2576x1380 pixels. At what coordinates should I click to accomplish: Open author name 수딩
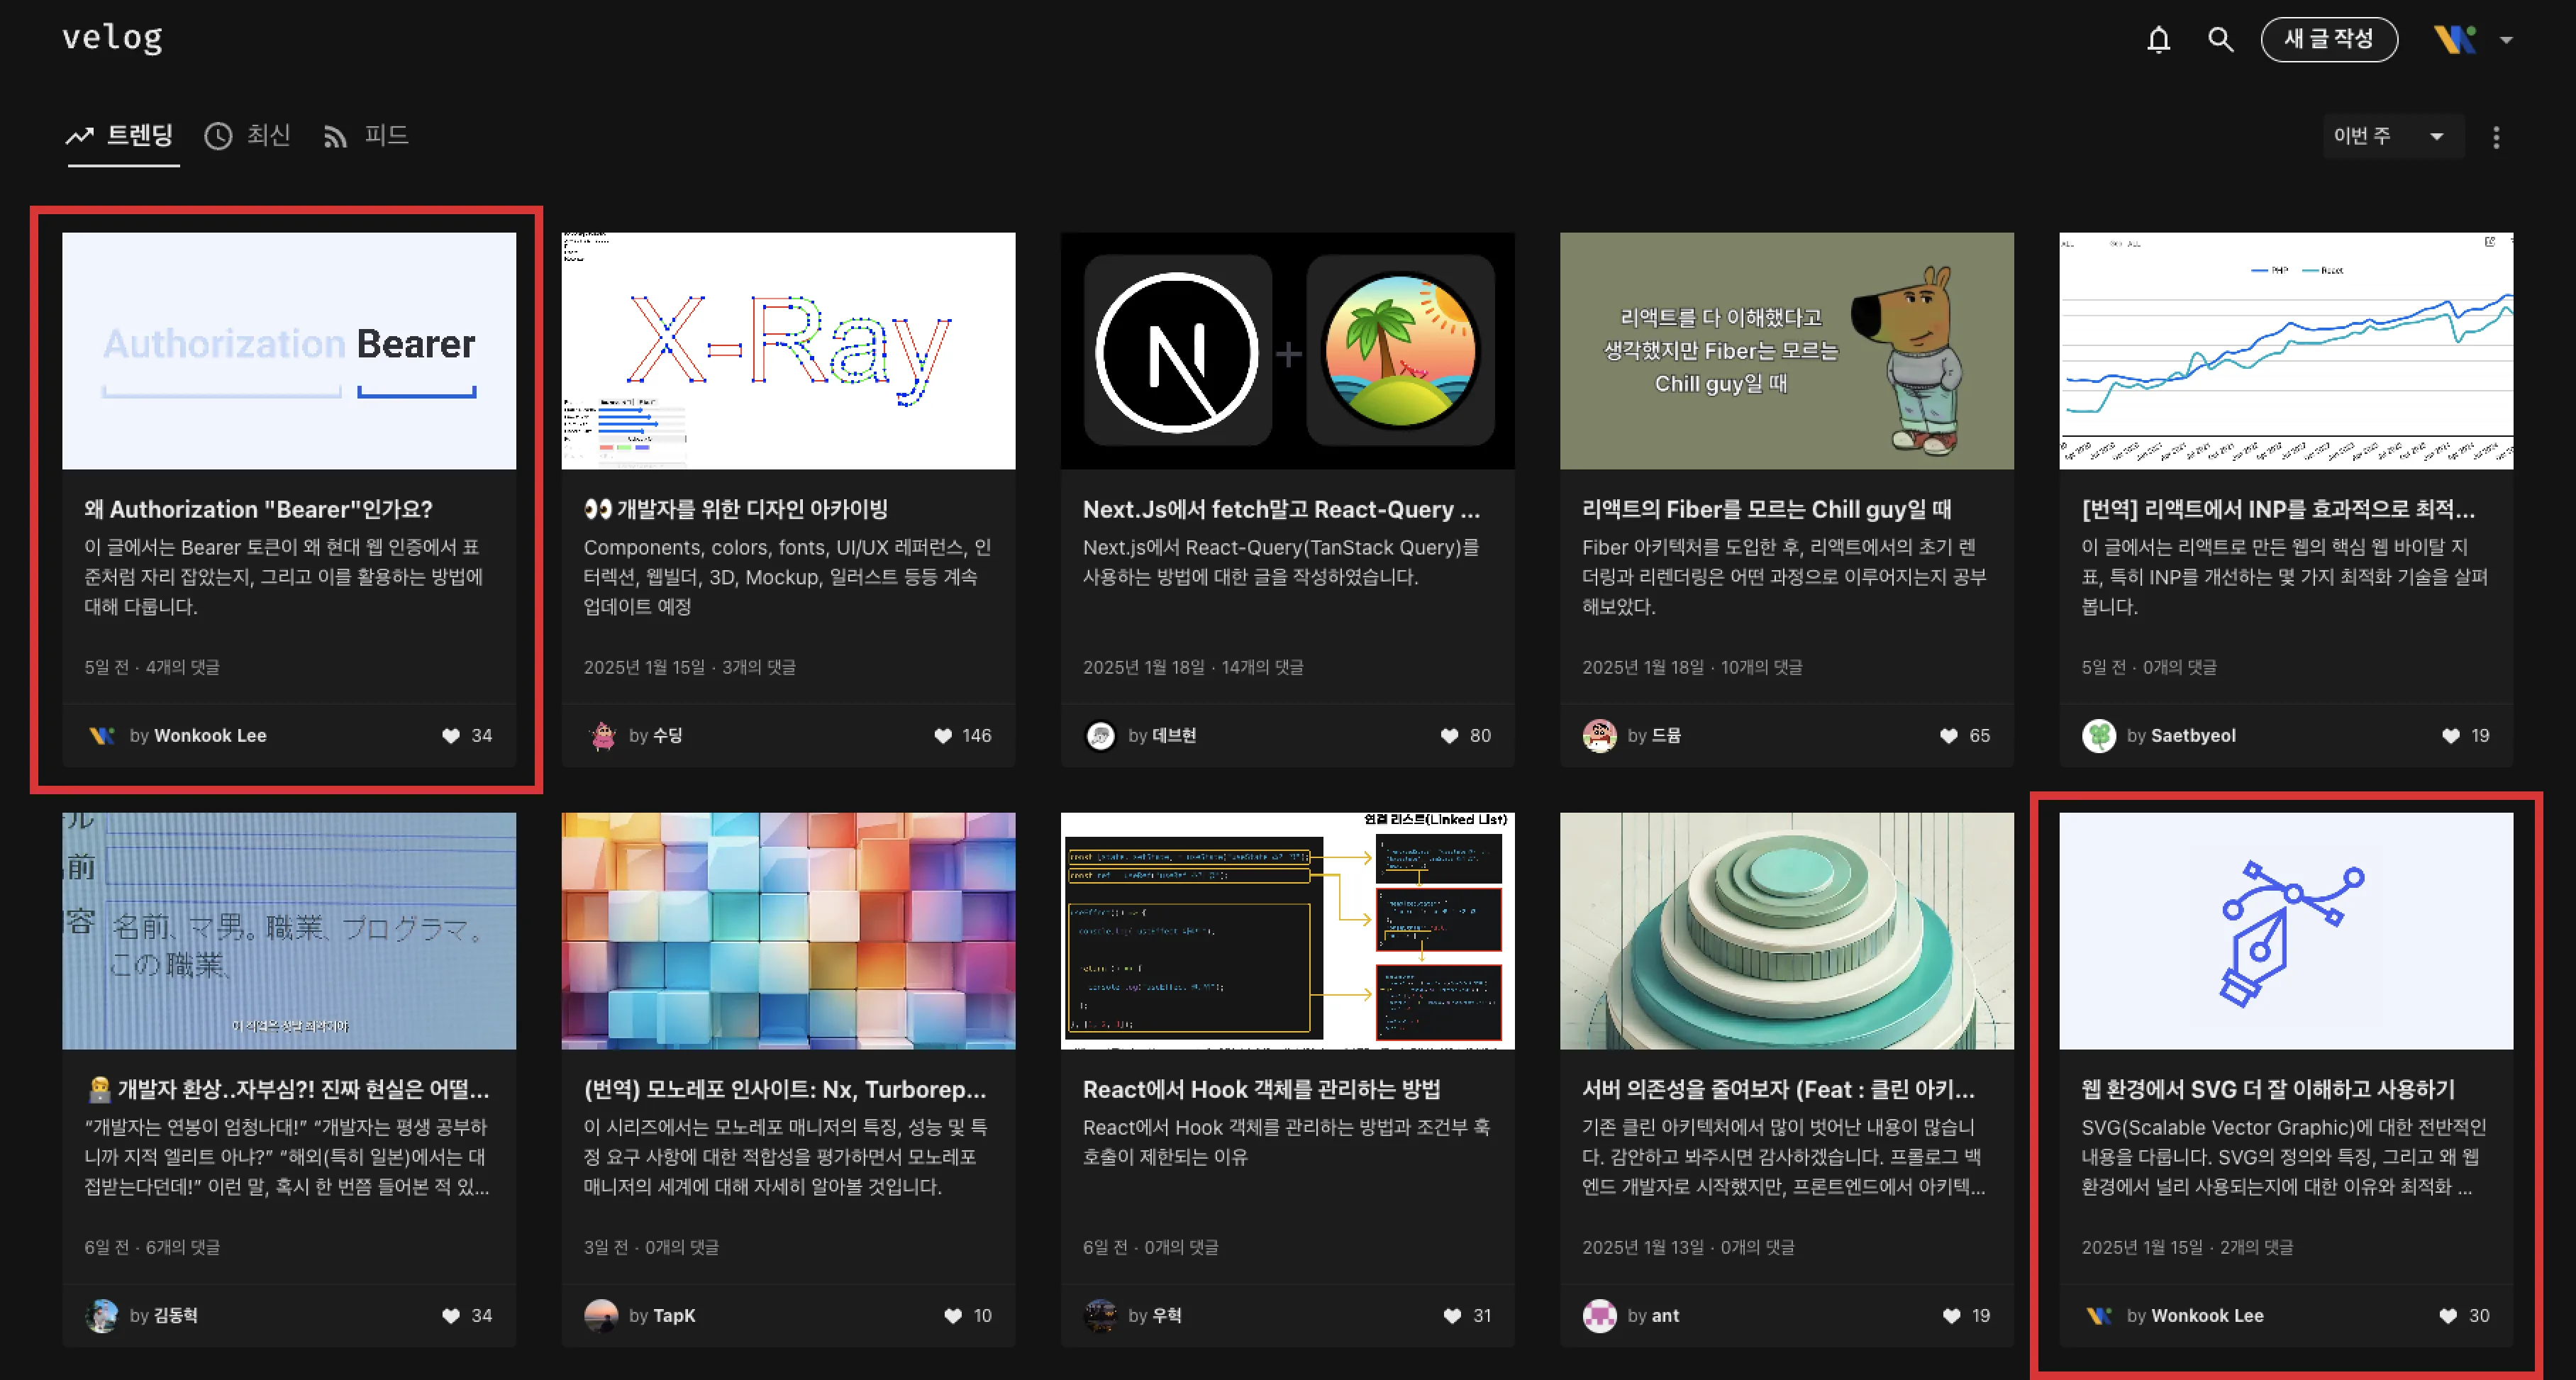668,736
